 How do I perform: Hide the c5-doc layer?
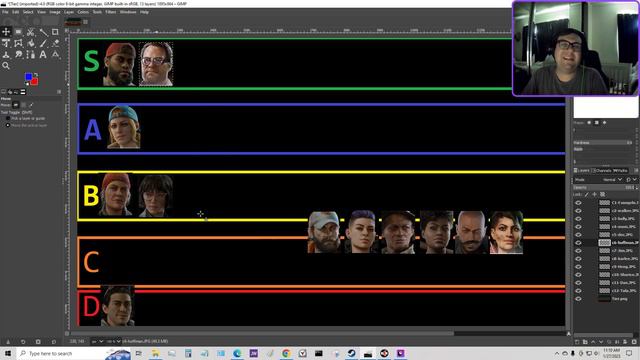coord(578,235)
